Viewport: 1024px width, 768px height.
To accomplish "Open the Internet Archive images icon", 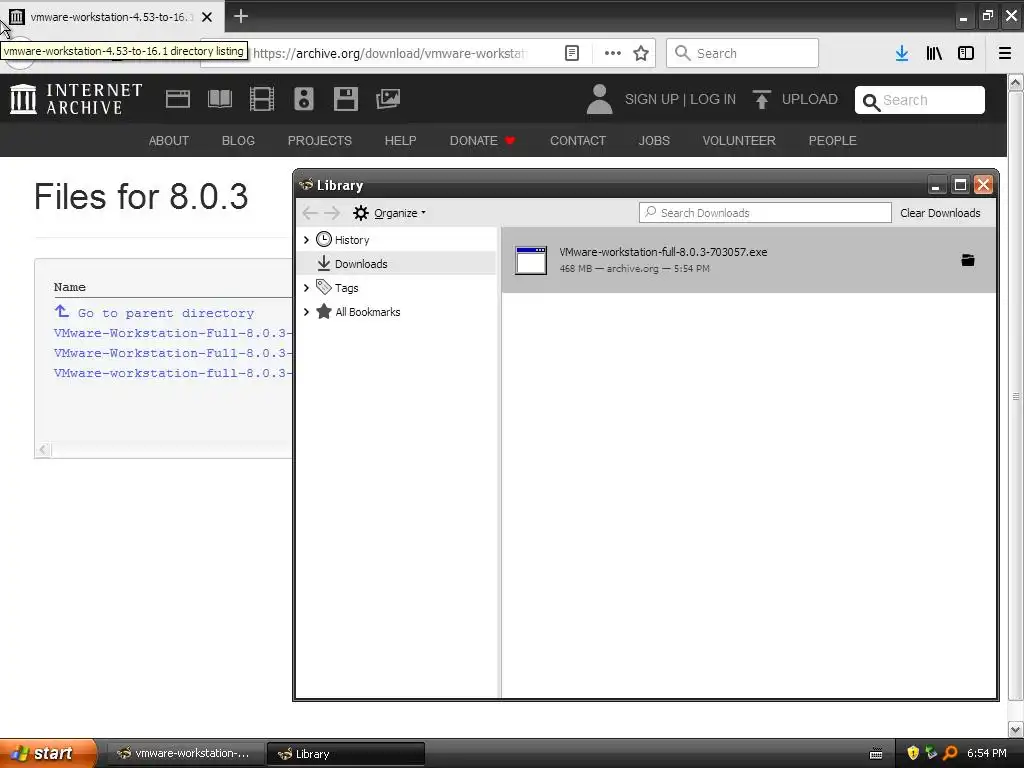I will [x=388, y=99].
